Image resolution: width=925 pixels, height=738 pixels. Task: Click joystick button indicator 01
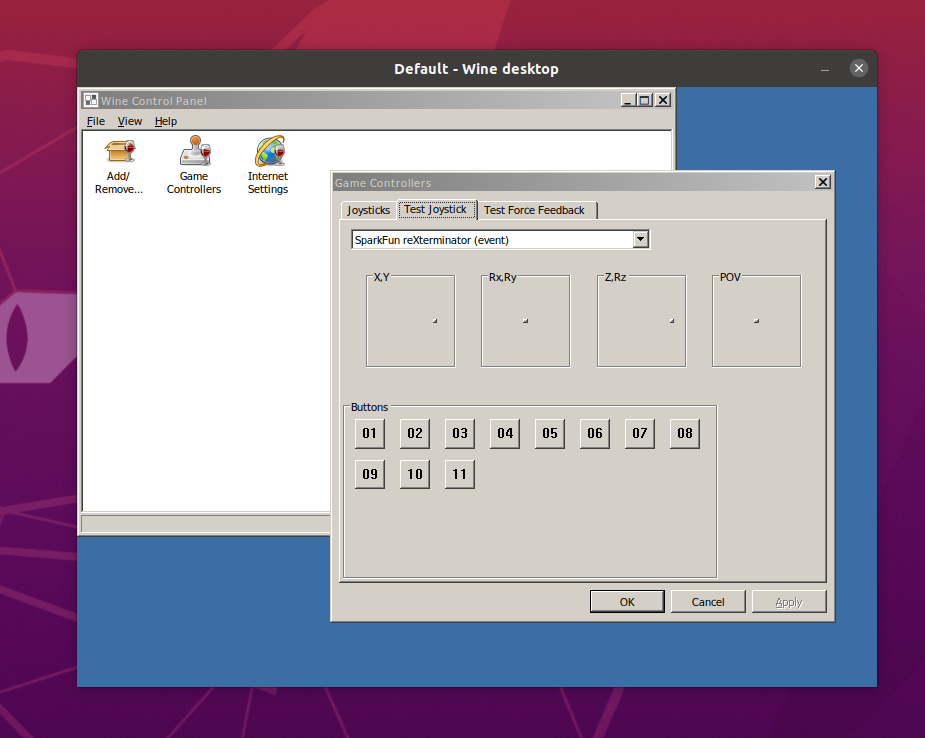pos(370,434)
